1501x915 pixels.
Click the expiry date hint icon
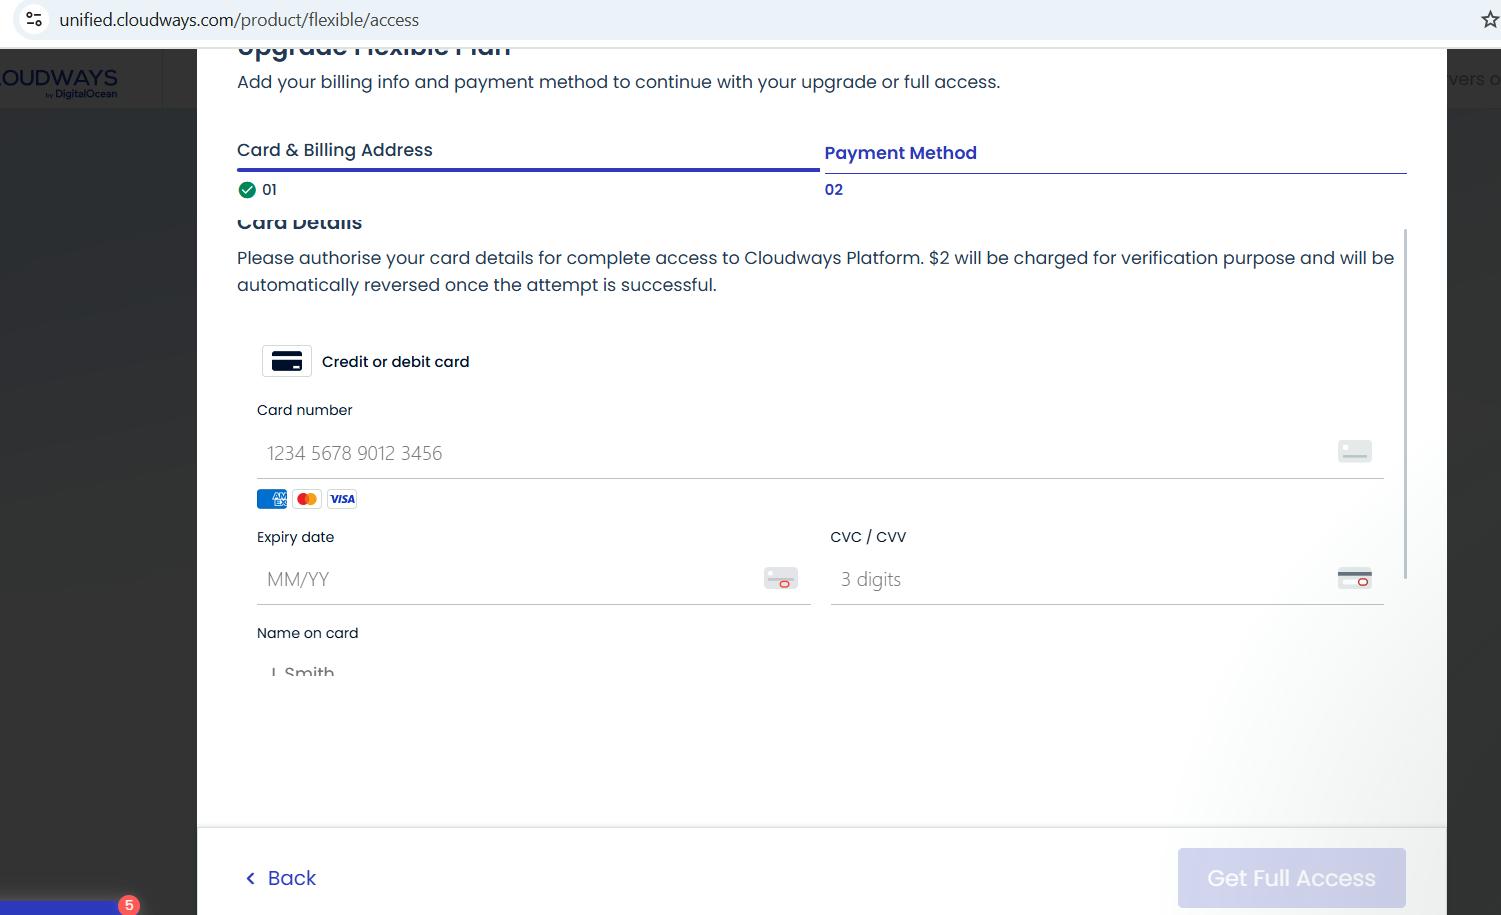pyautogui.click(x=780, y=579)
